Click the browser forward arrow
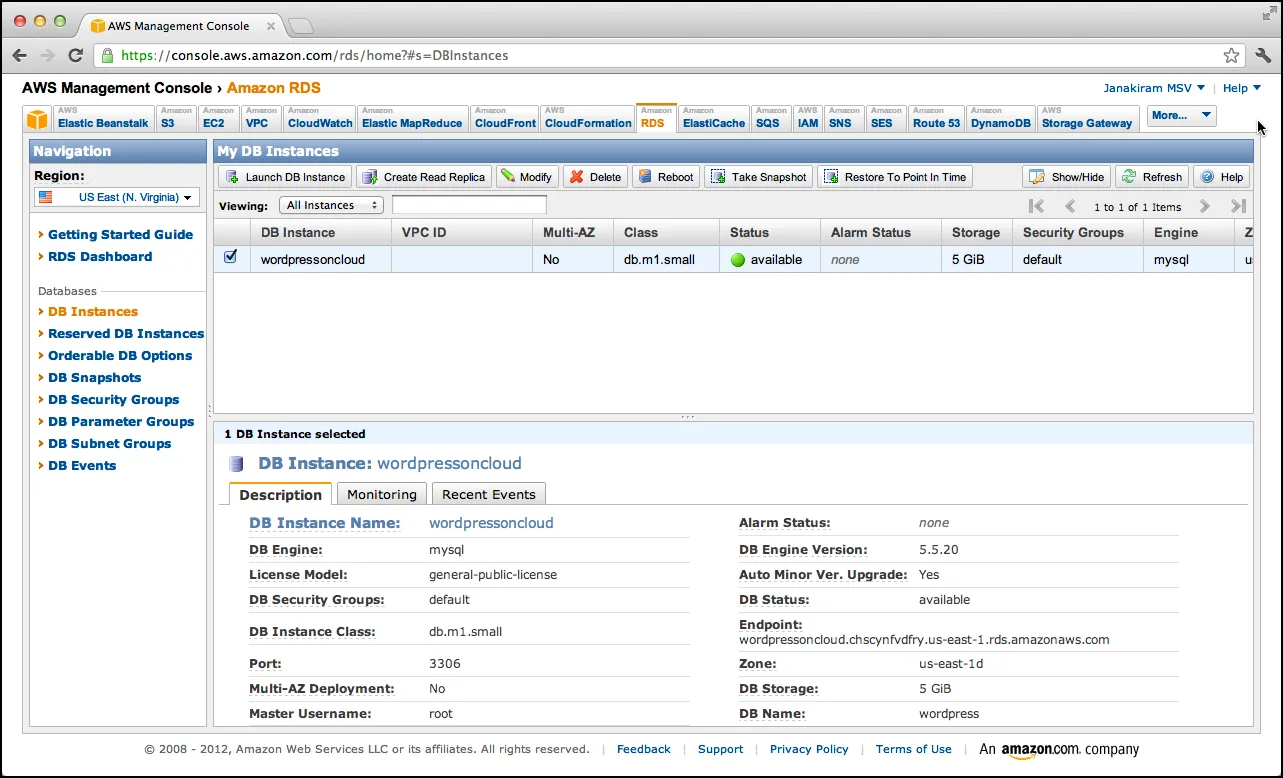 (47, 56)
